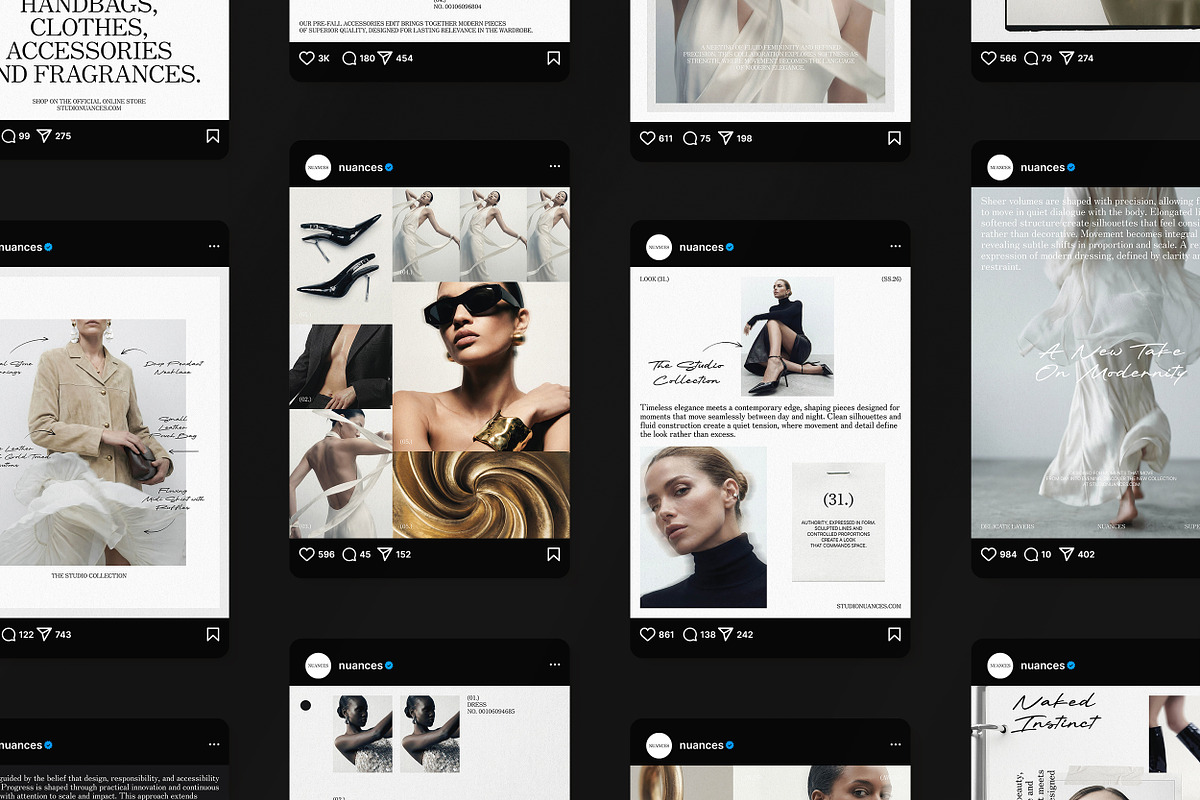Open more options on beige jacket post
Image resolution: width=1200 pixels, height=800 pixels.
[x=213, y=246]
